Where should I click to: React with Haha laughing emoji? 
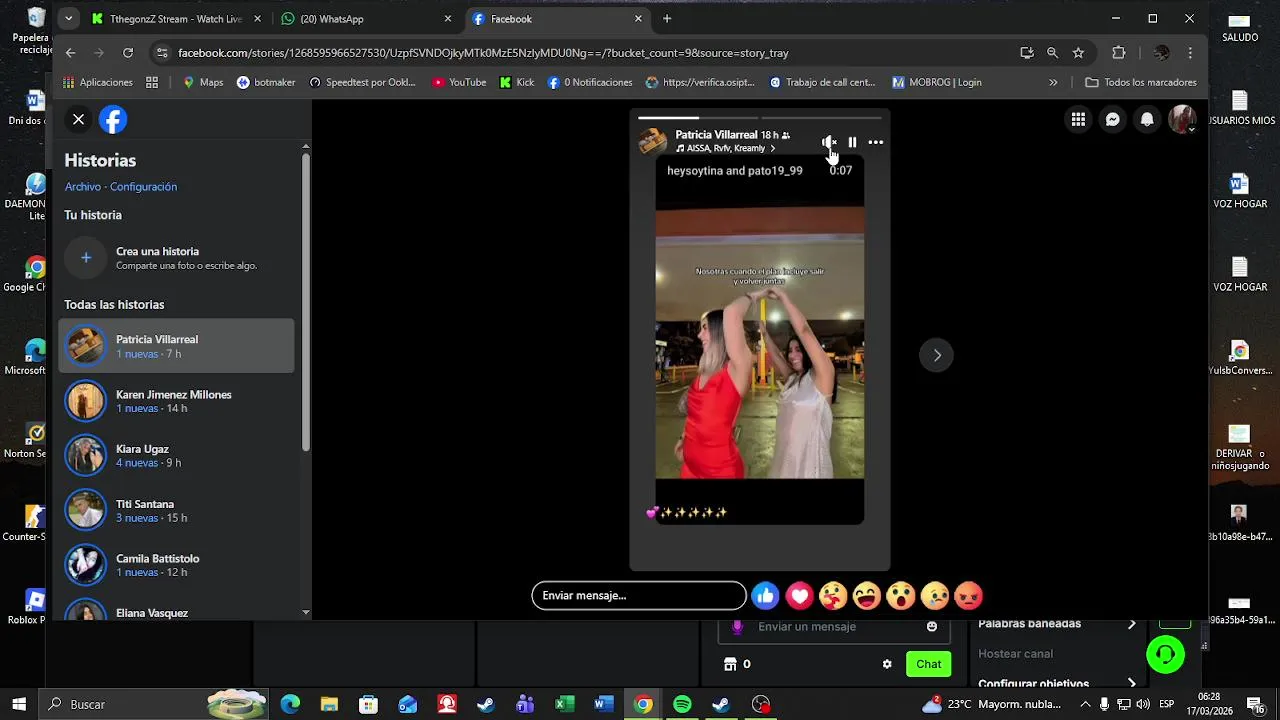867,596
